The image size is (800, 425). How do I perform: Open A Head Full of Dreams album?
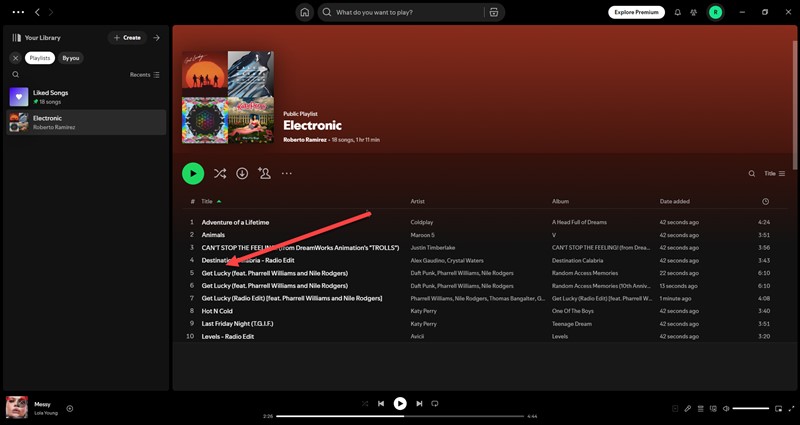point(579,222)
